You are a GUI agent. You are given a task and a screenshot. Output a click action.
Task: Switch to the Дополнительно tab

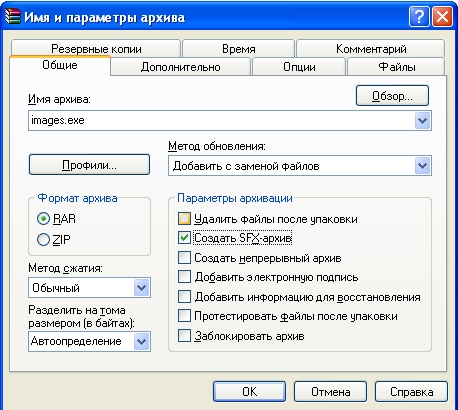[180, 67]
